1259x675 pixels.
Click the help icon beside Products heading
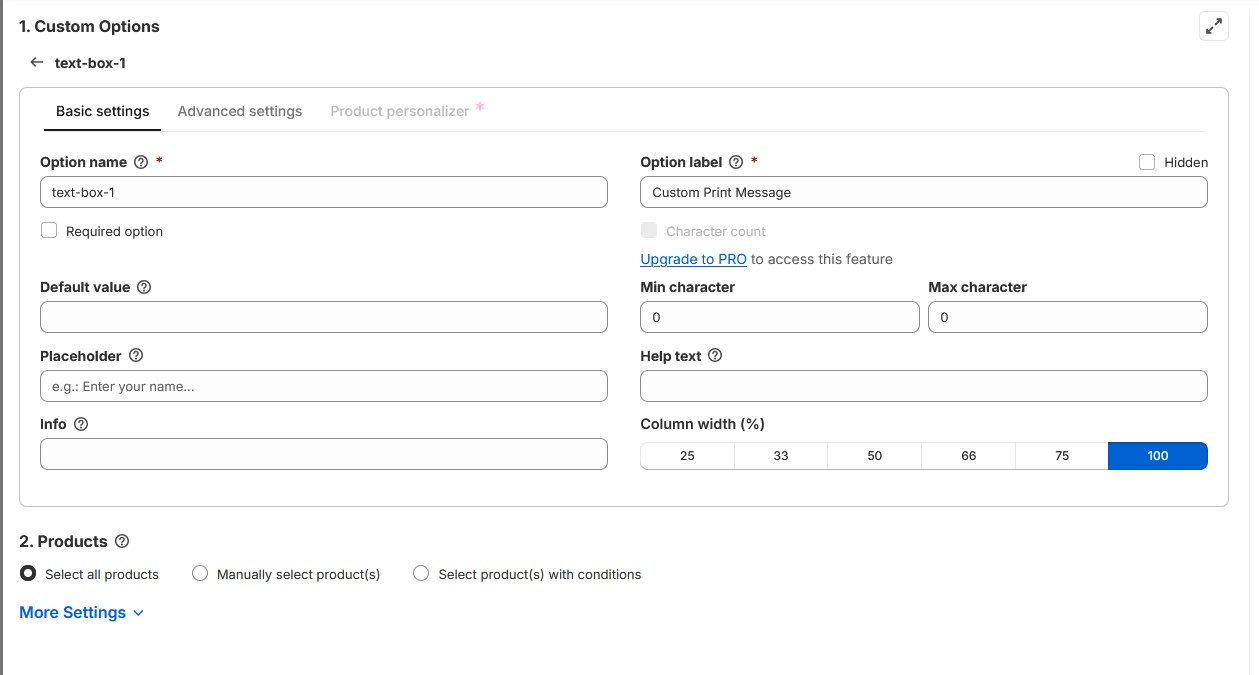click(x=122, y=541)
